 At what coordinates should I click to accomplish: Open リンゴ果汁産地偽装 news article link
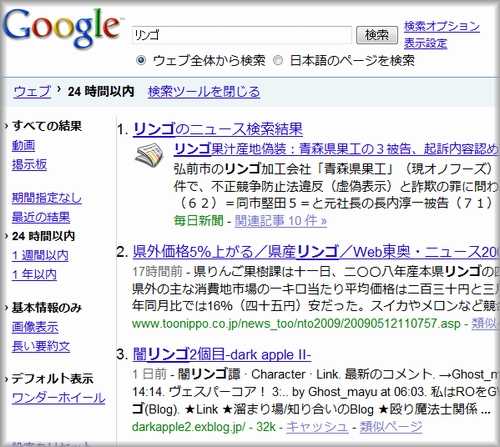point(336,149)
